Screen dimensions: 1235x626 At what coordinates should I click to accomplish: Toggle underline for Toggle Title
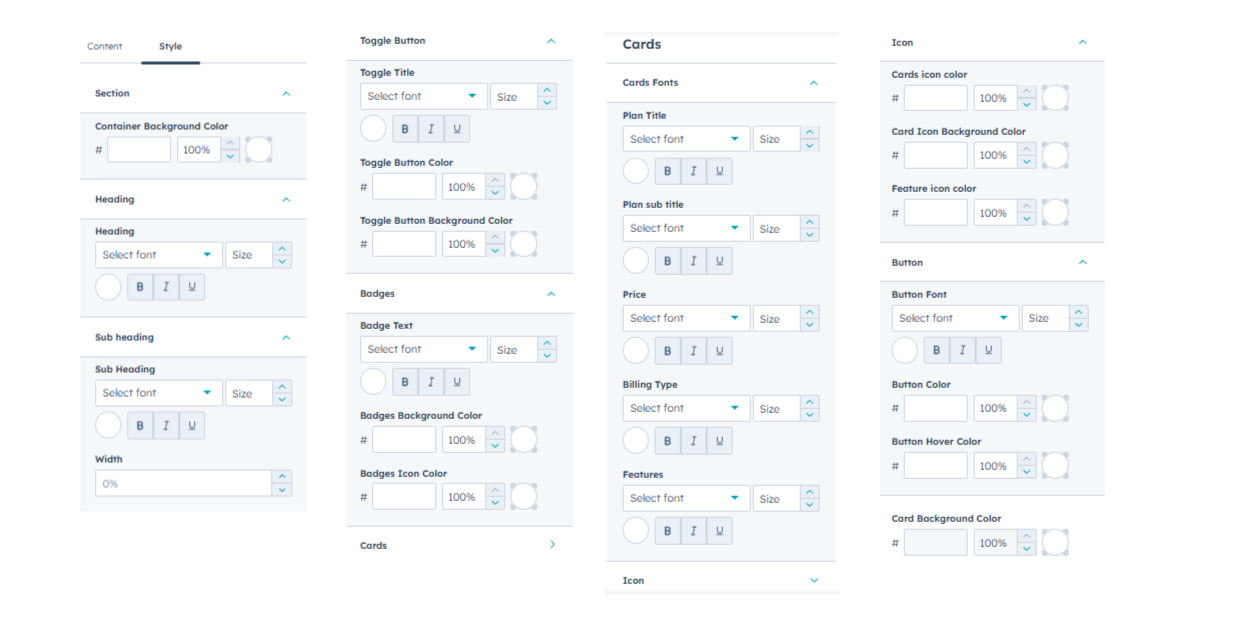tap(457, 128)
